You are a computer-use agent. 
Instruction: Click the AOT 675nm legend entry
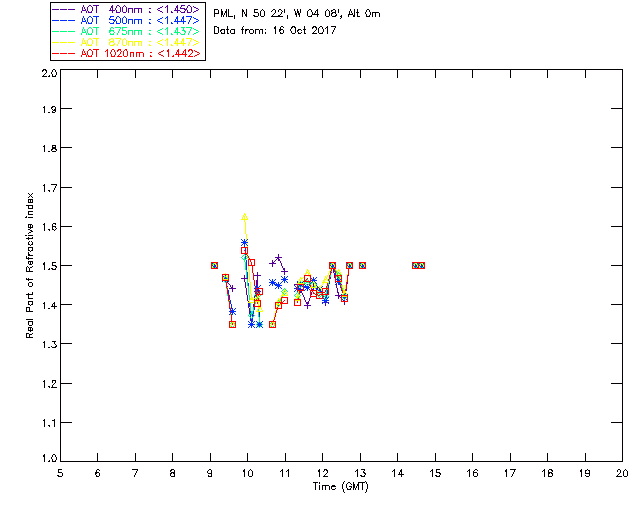127,31
